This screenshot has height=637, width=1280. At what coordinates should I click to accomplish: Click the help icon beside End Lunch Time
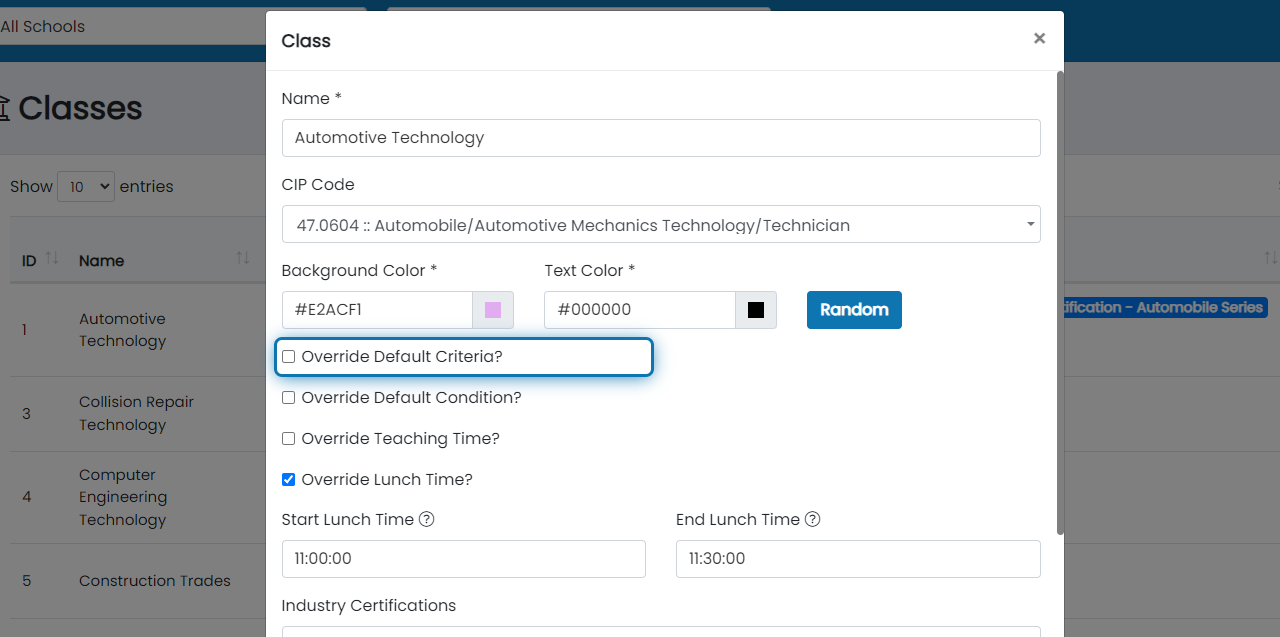pyautogui.click(x=812, y=519)
